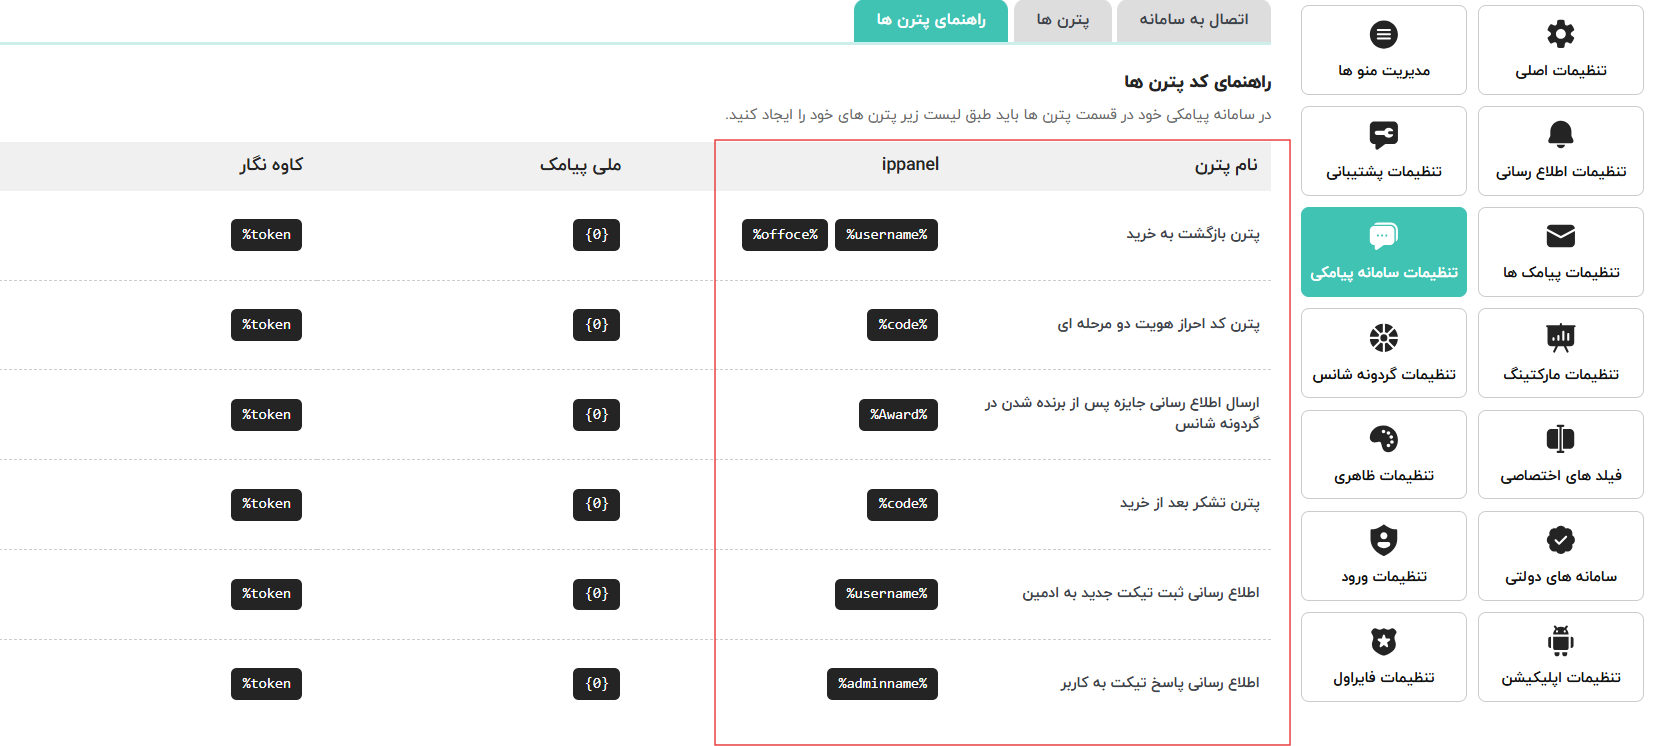The image size is (1662, 746).
Task: Click row label پترن تشکر بعد از خرید
Action: click(x=1189, y=503)
